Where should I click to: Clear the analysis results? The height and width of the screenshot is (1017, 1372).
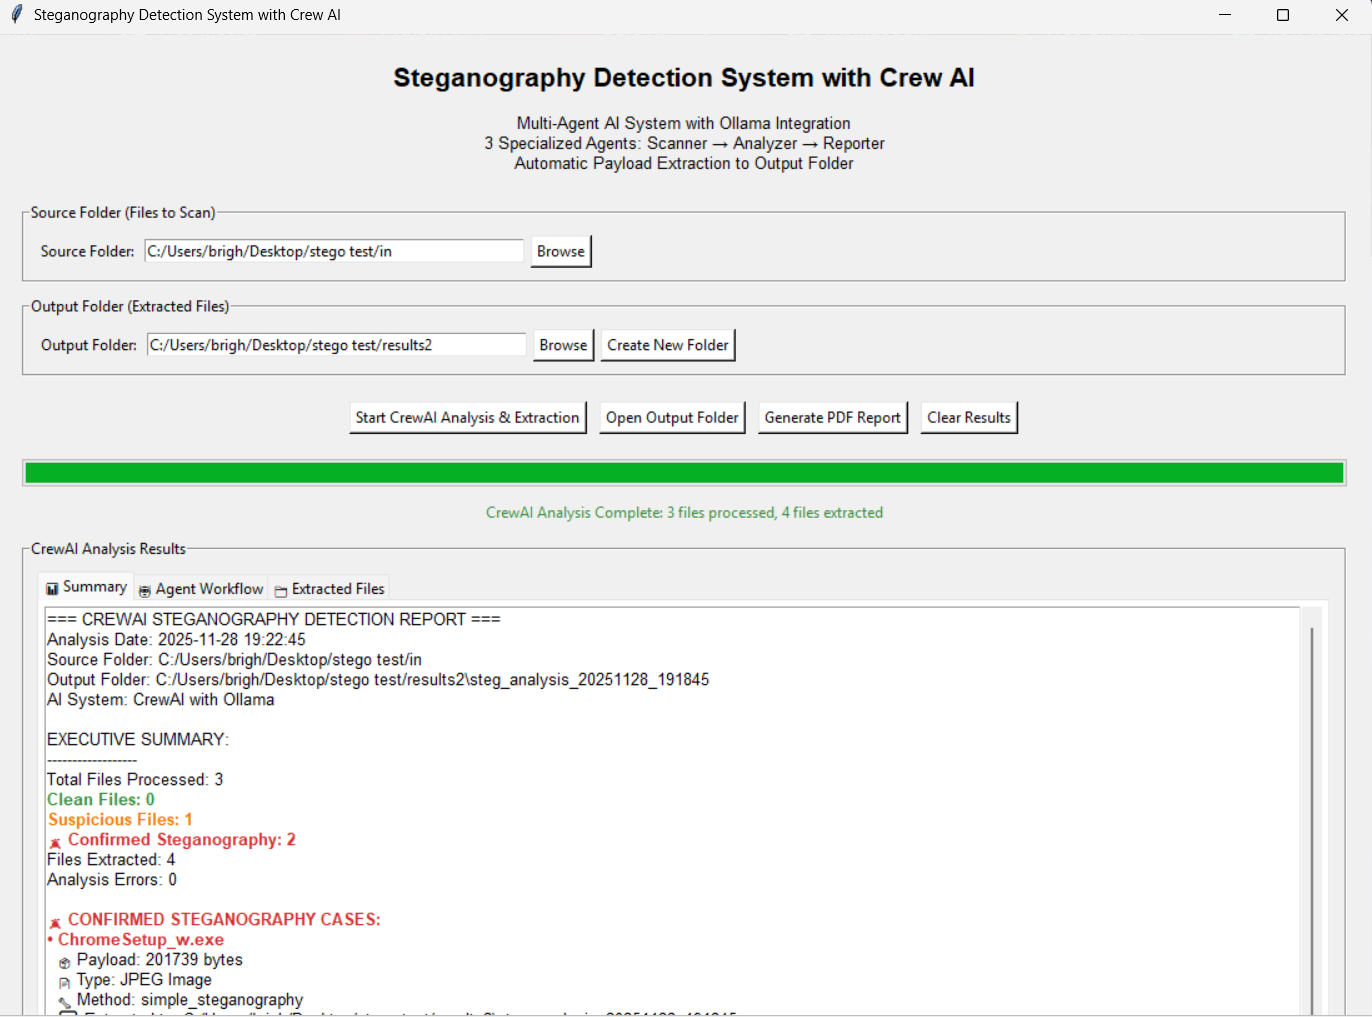click(968, 418)
